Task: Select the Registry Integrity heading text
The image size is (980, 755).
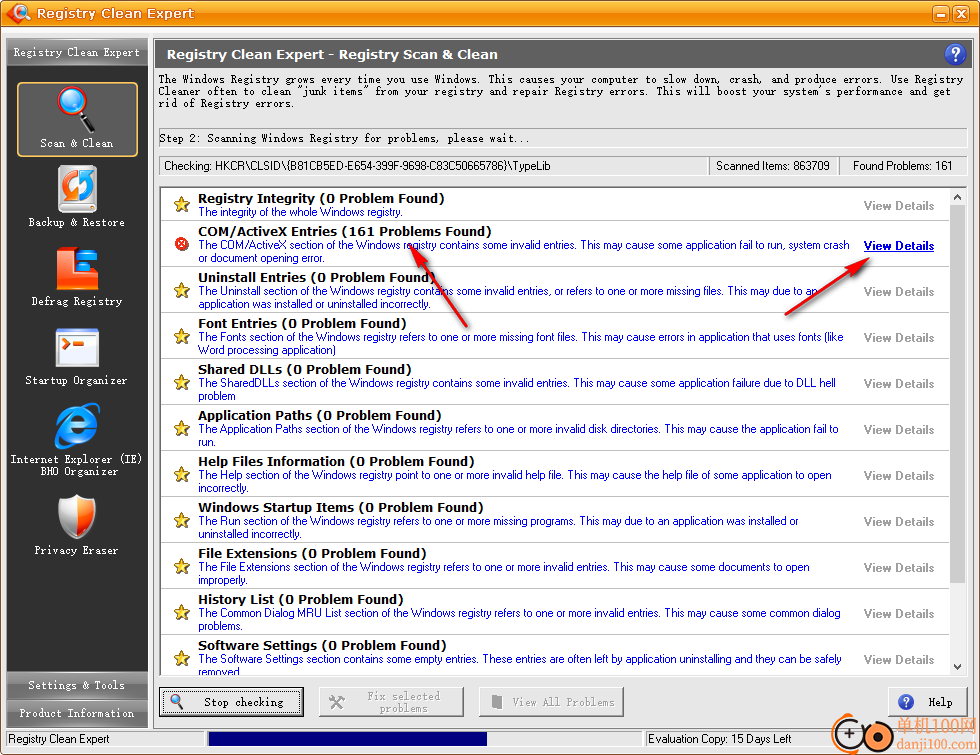Action: coord(321,198)
